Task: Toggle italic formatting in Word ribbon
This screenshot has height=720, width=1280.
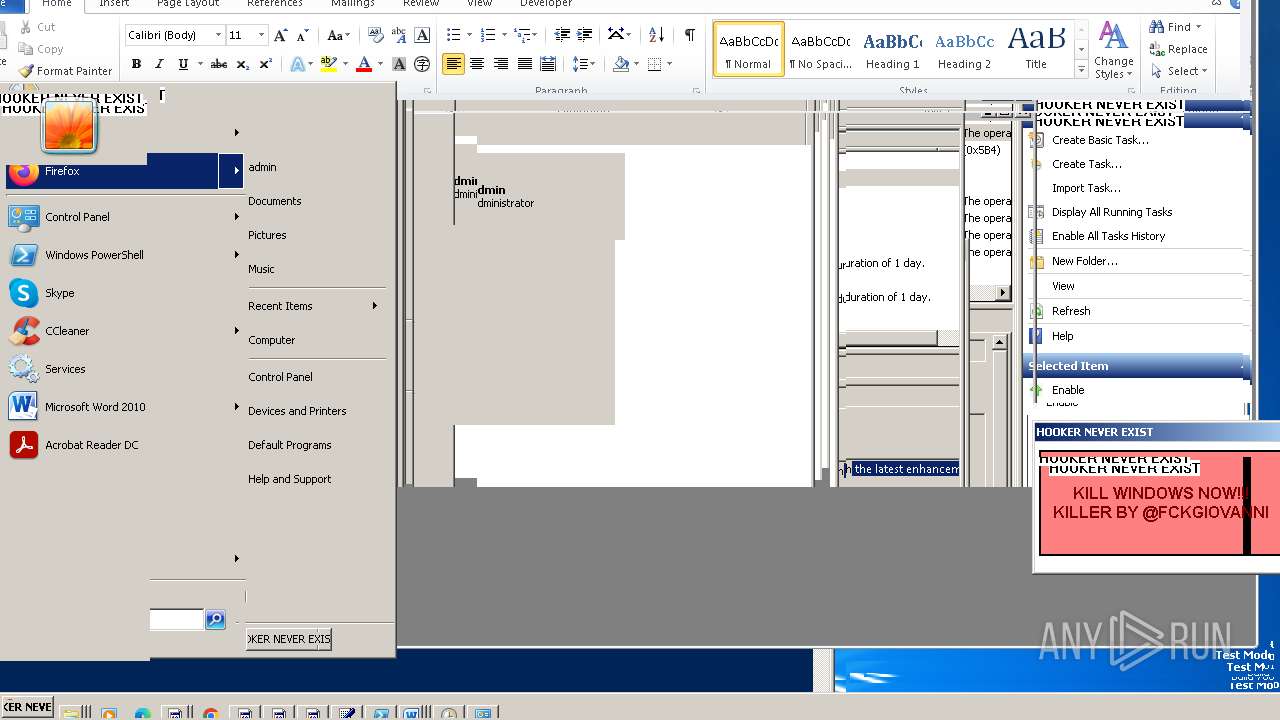Action: [x=159, y=64]
